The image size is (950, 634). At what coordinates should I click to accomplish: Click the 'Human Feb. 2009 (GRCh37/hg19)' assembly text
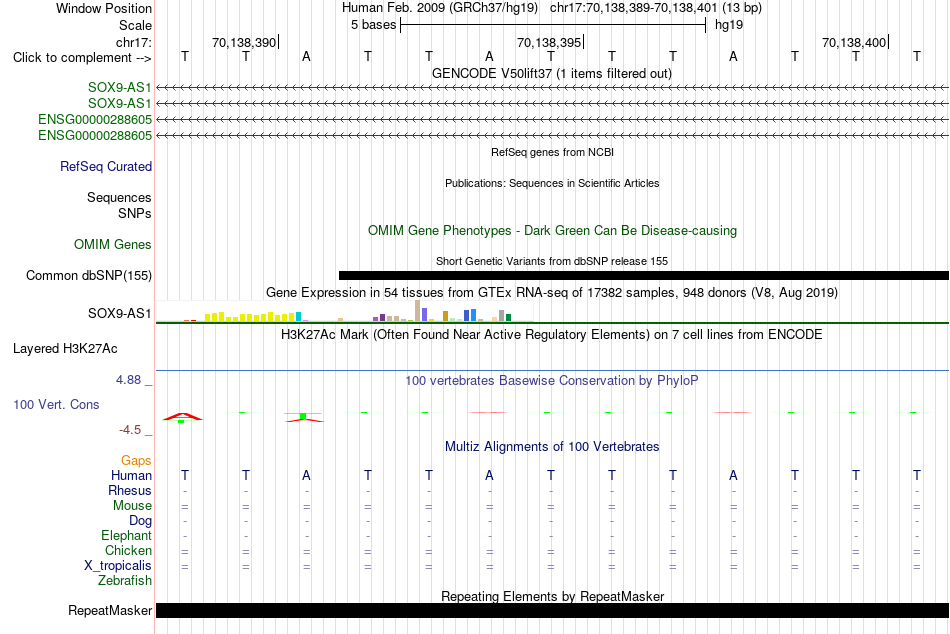pyautogui.click(x=440, y=8)
